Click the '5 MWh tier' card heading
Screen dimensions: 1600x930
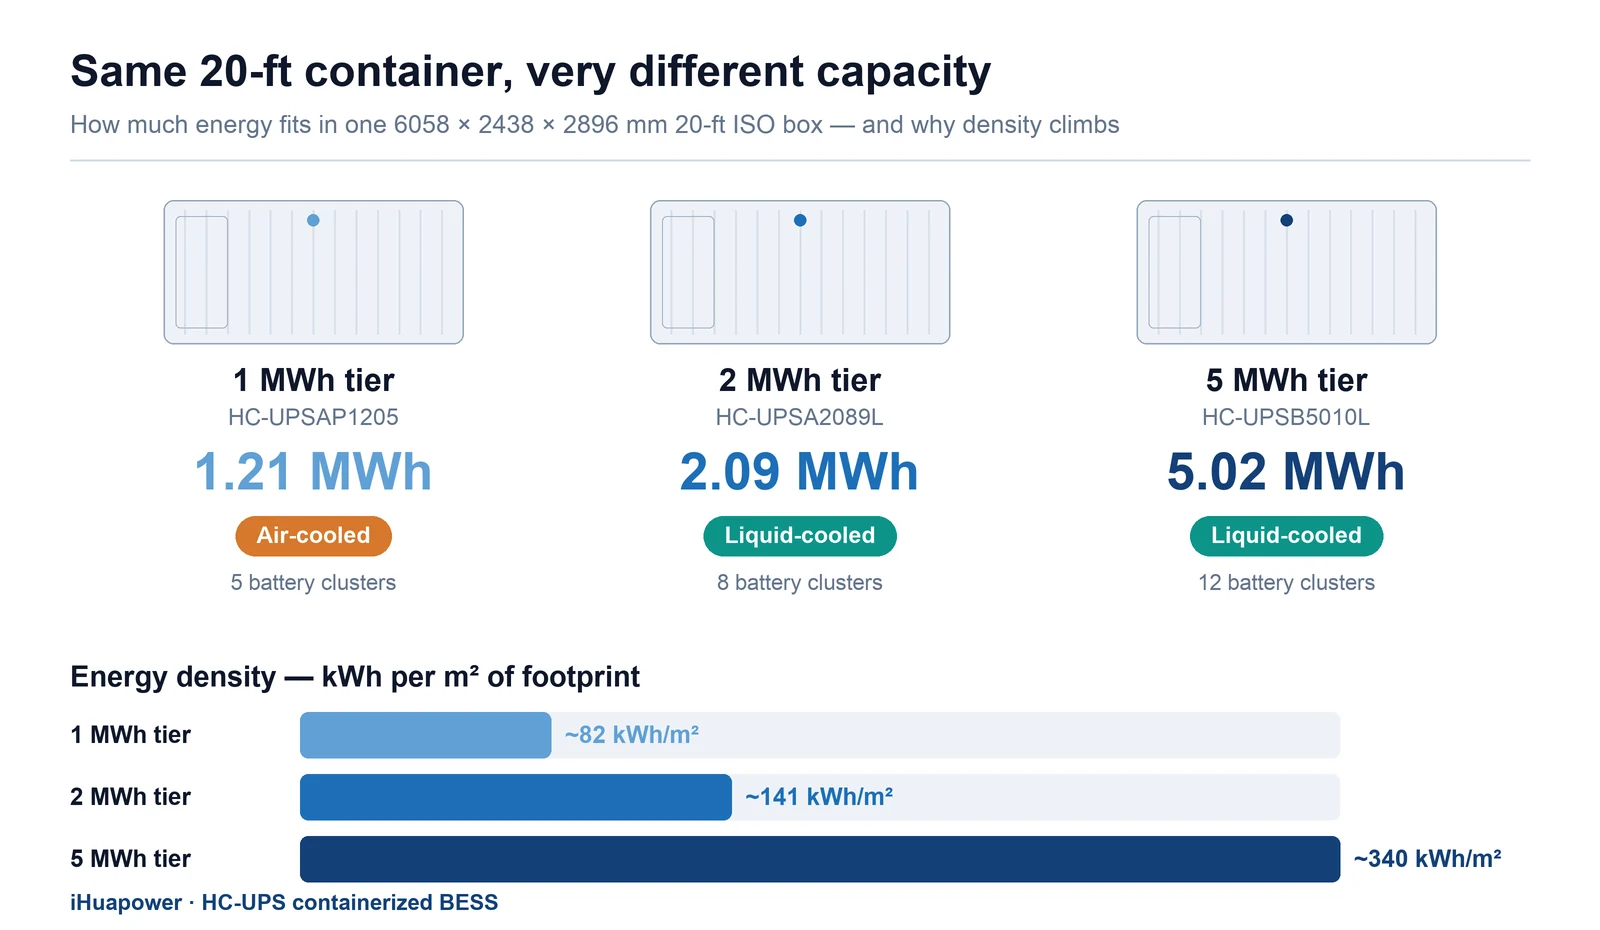pyautogui.click(x=1286, y=380)
